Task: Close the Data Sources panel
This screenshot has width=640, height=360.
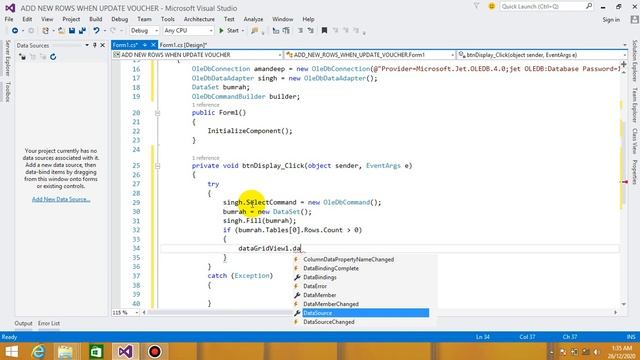Action: 102,45
